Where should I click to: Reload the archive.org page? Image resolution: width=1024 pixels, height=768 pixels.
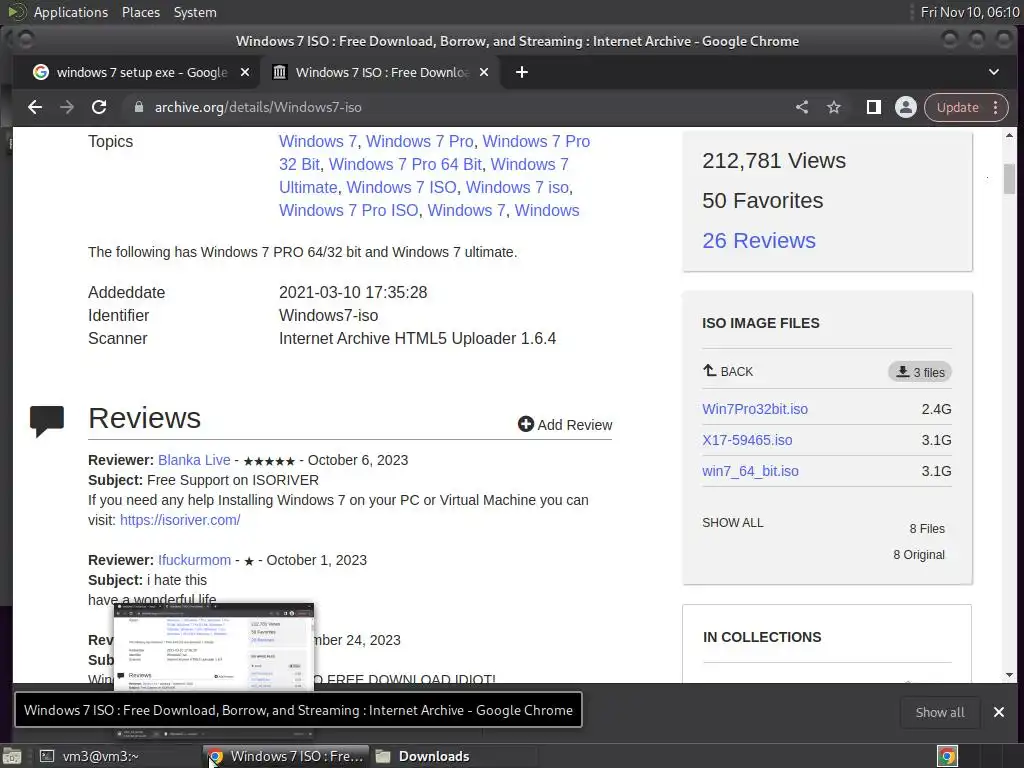coord(99,107)
